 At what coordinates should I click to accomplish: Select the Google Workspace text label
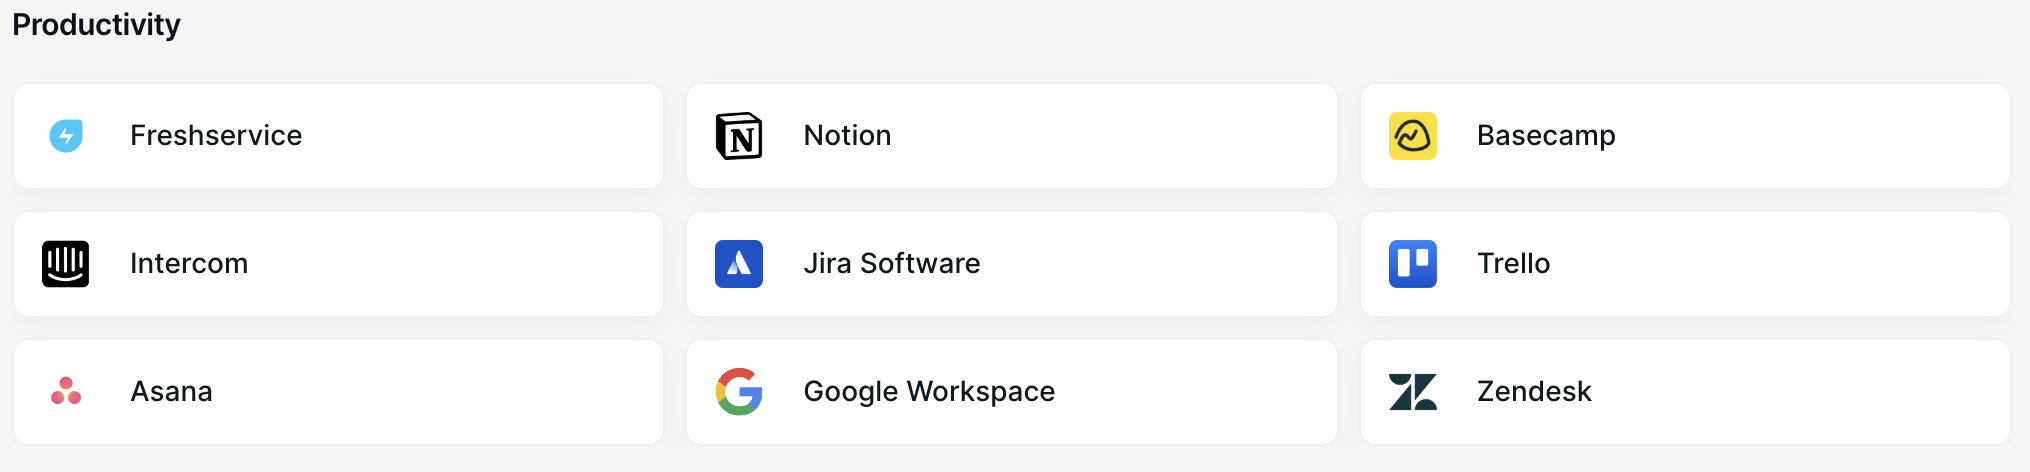coord(929,392)
